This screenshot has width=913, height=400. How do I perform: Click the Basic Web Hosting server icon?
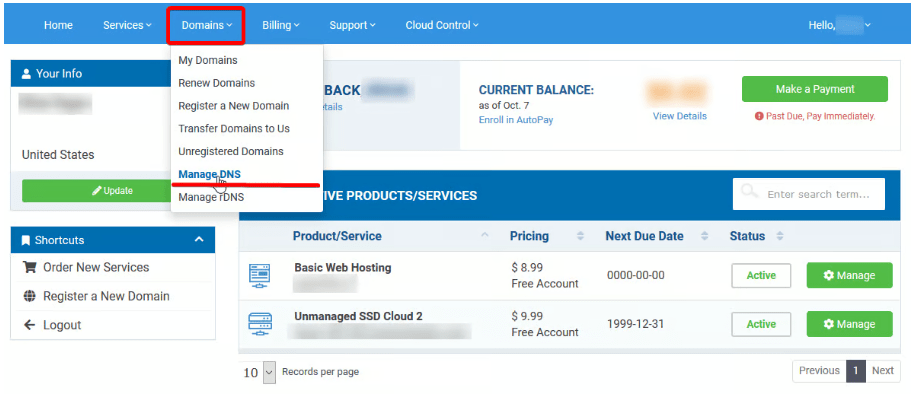pyautogui.click(x=259, y=275)
